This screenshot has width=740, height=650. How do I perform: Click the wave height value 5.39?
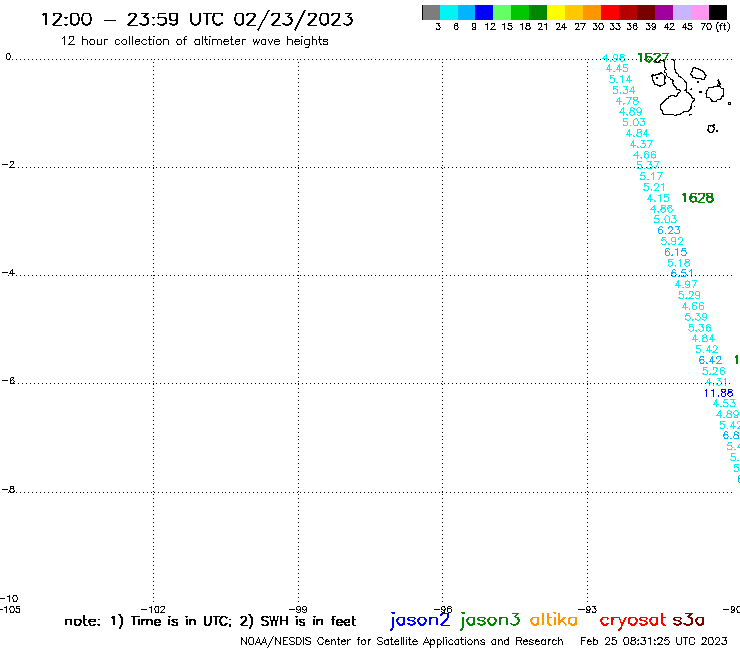pos(696,317)
